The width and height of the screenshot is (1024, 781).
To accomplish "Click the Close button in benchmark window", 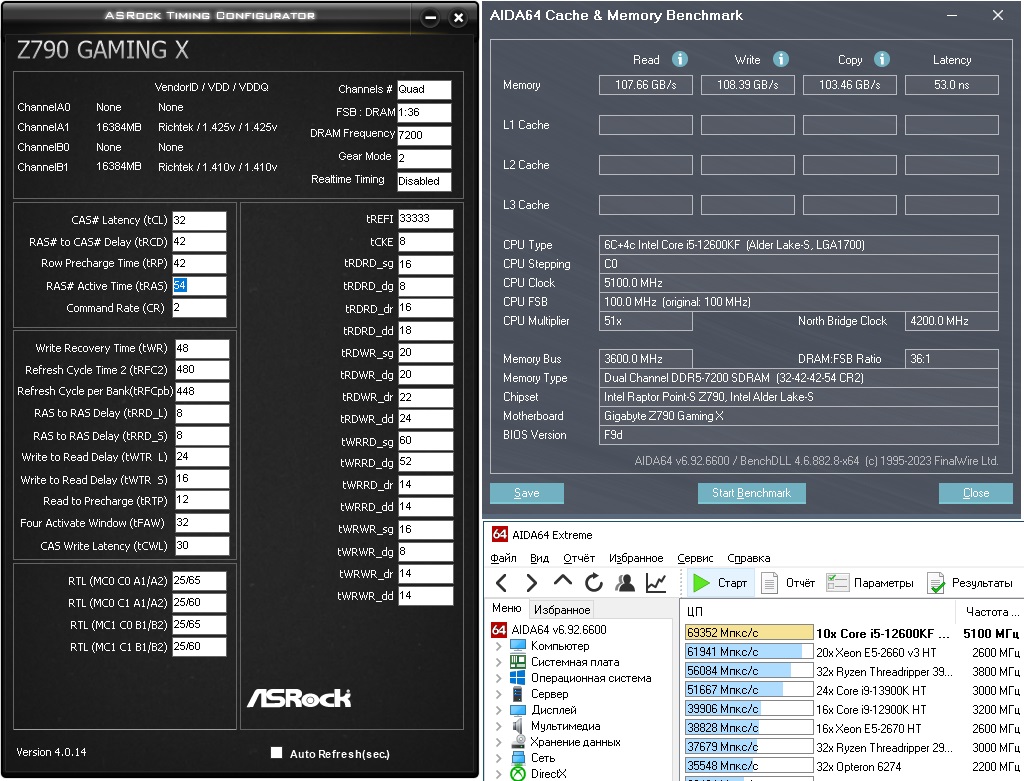I will [x=976, y=493].
